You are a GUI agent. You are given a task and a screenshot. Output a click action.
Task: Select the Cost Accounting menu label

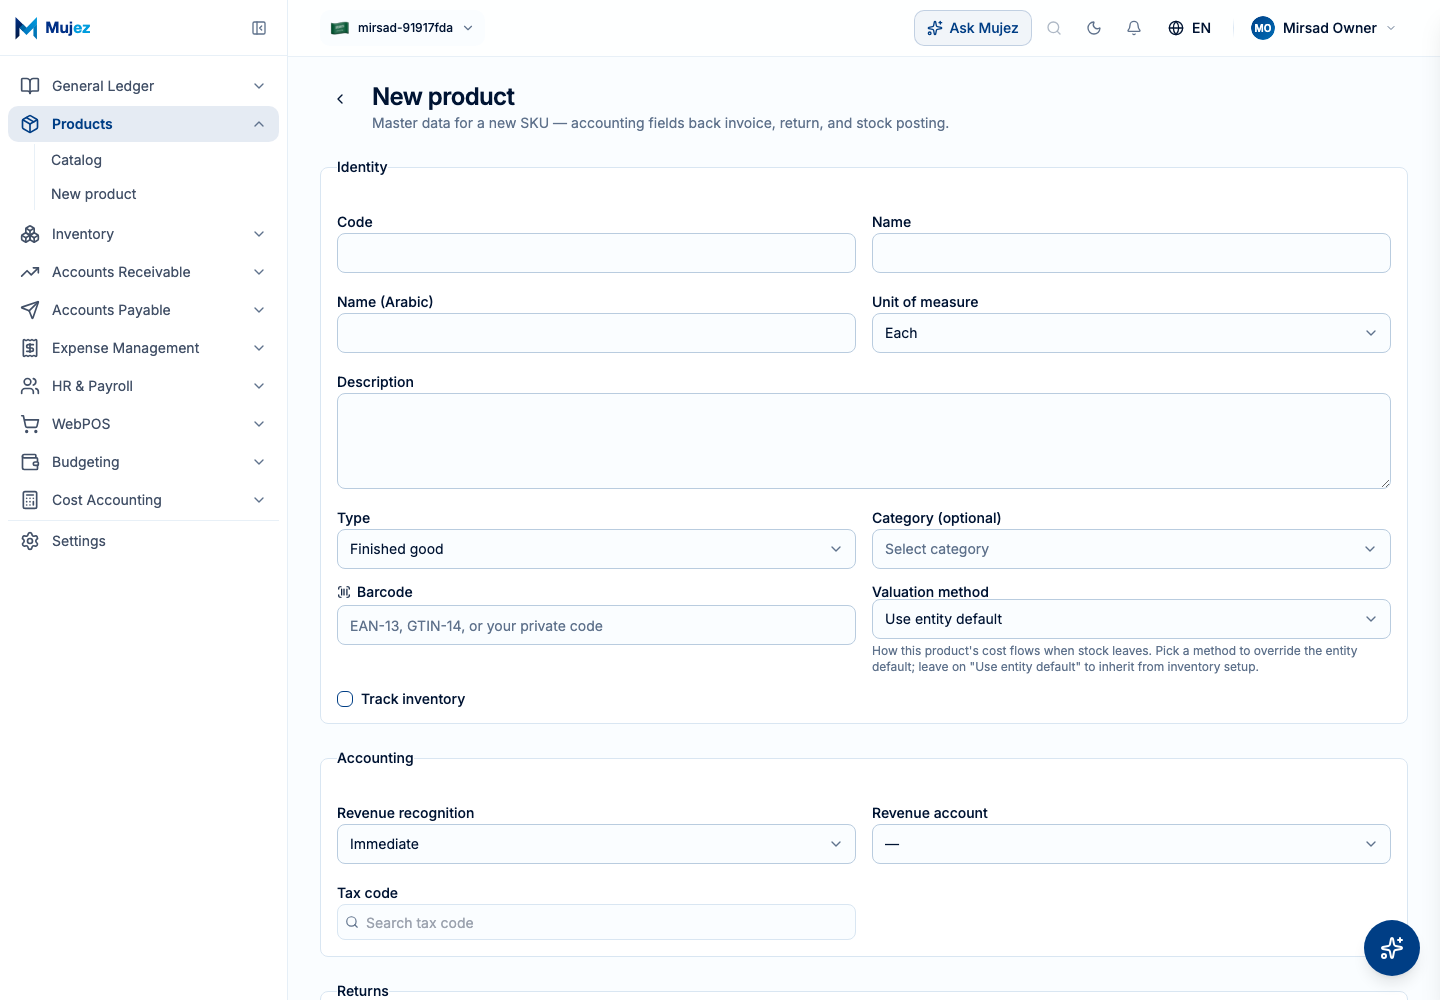pos(107,500)
